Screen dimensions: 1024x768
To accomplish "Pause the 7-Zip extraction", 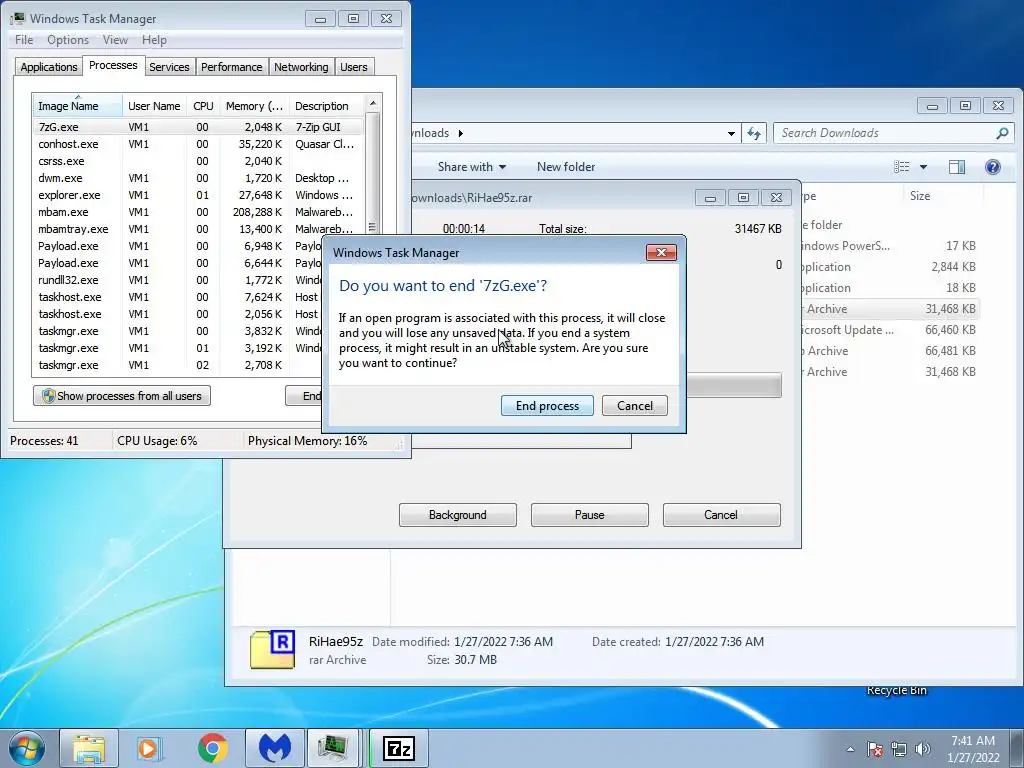I will (x=590, y=515).
